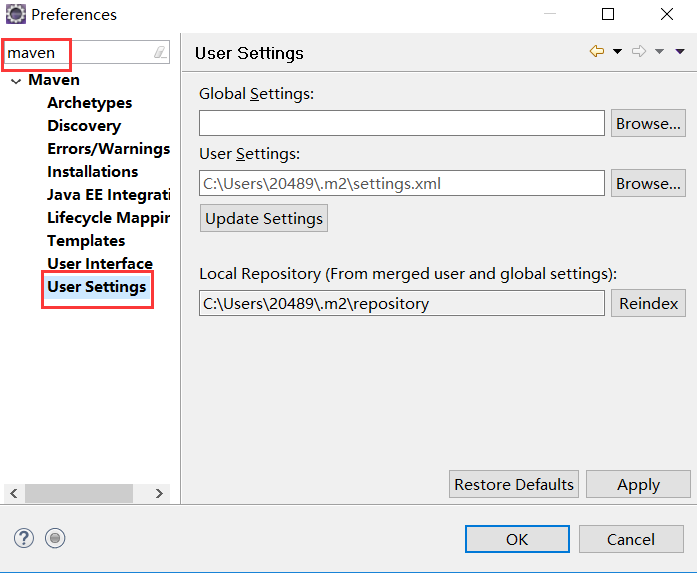Open the Help question mark icon
Viewport: 697px width, 573px height.
24,538
